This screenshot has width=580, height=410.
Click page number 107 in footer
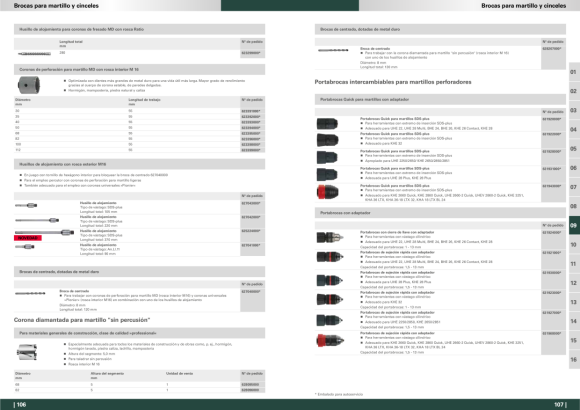(560, 405)
